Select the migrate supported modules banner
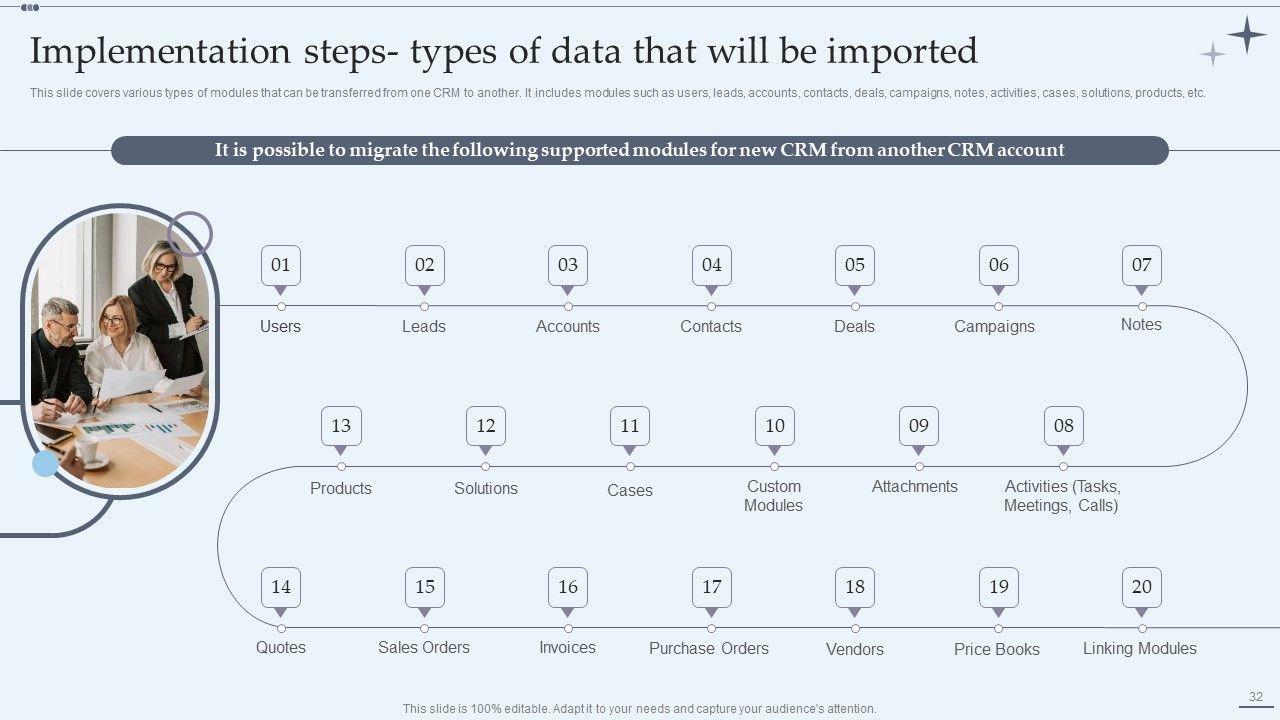The image size is (1280, 720). [639, 151]
